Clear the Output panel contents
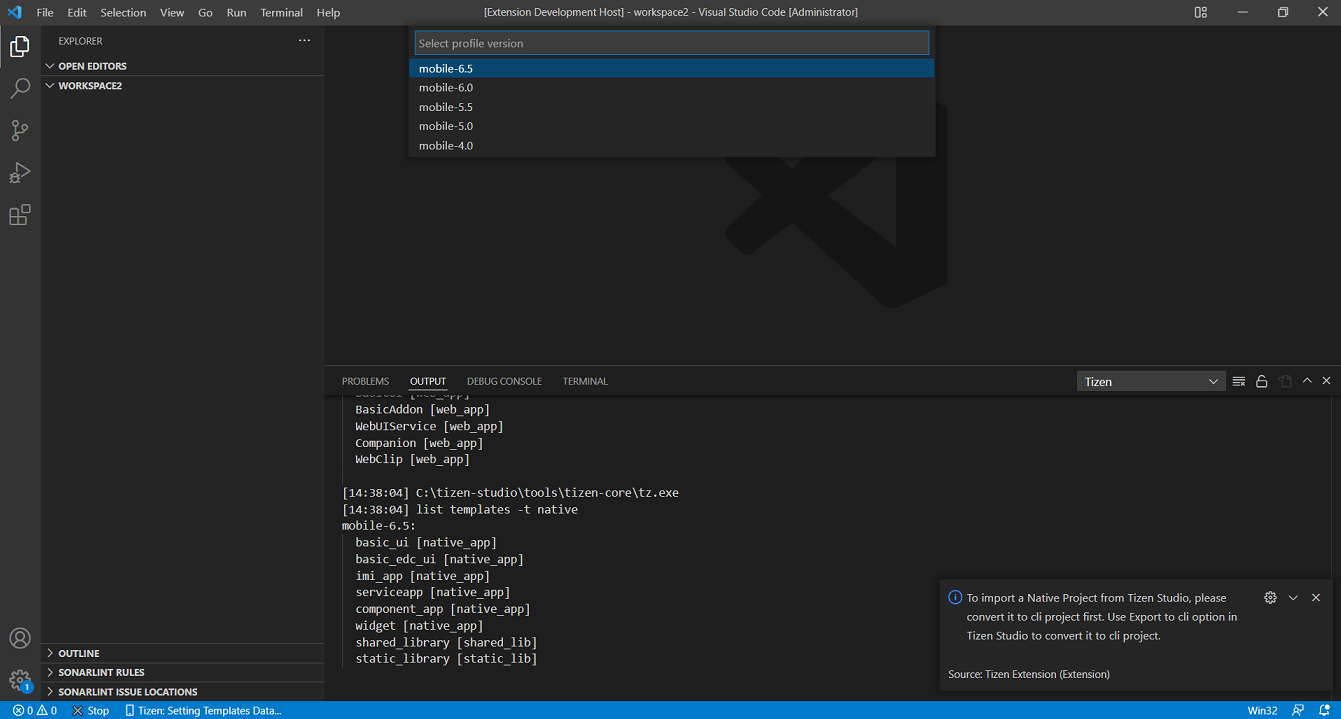Image resolution: width=1341 pixels, height=719 pixels. [1239, 381]
